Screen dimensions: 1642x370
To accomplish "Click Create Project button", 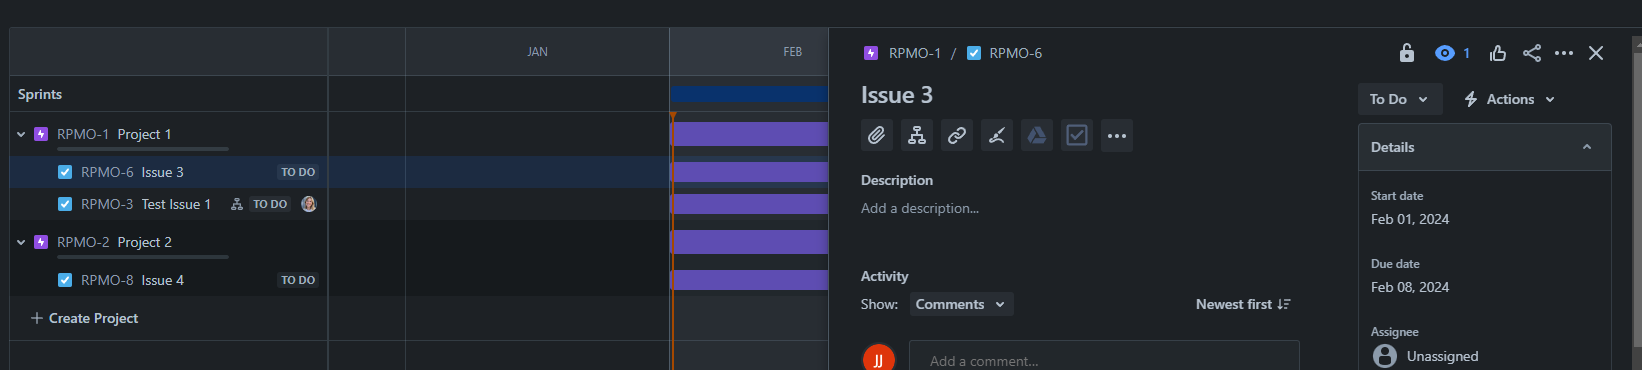I will pos(84,318).
